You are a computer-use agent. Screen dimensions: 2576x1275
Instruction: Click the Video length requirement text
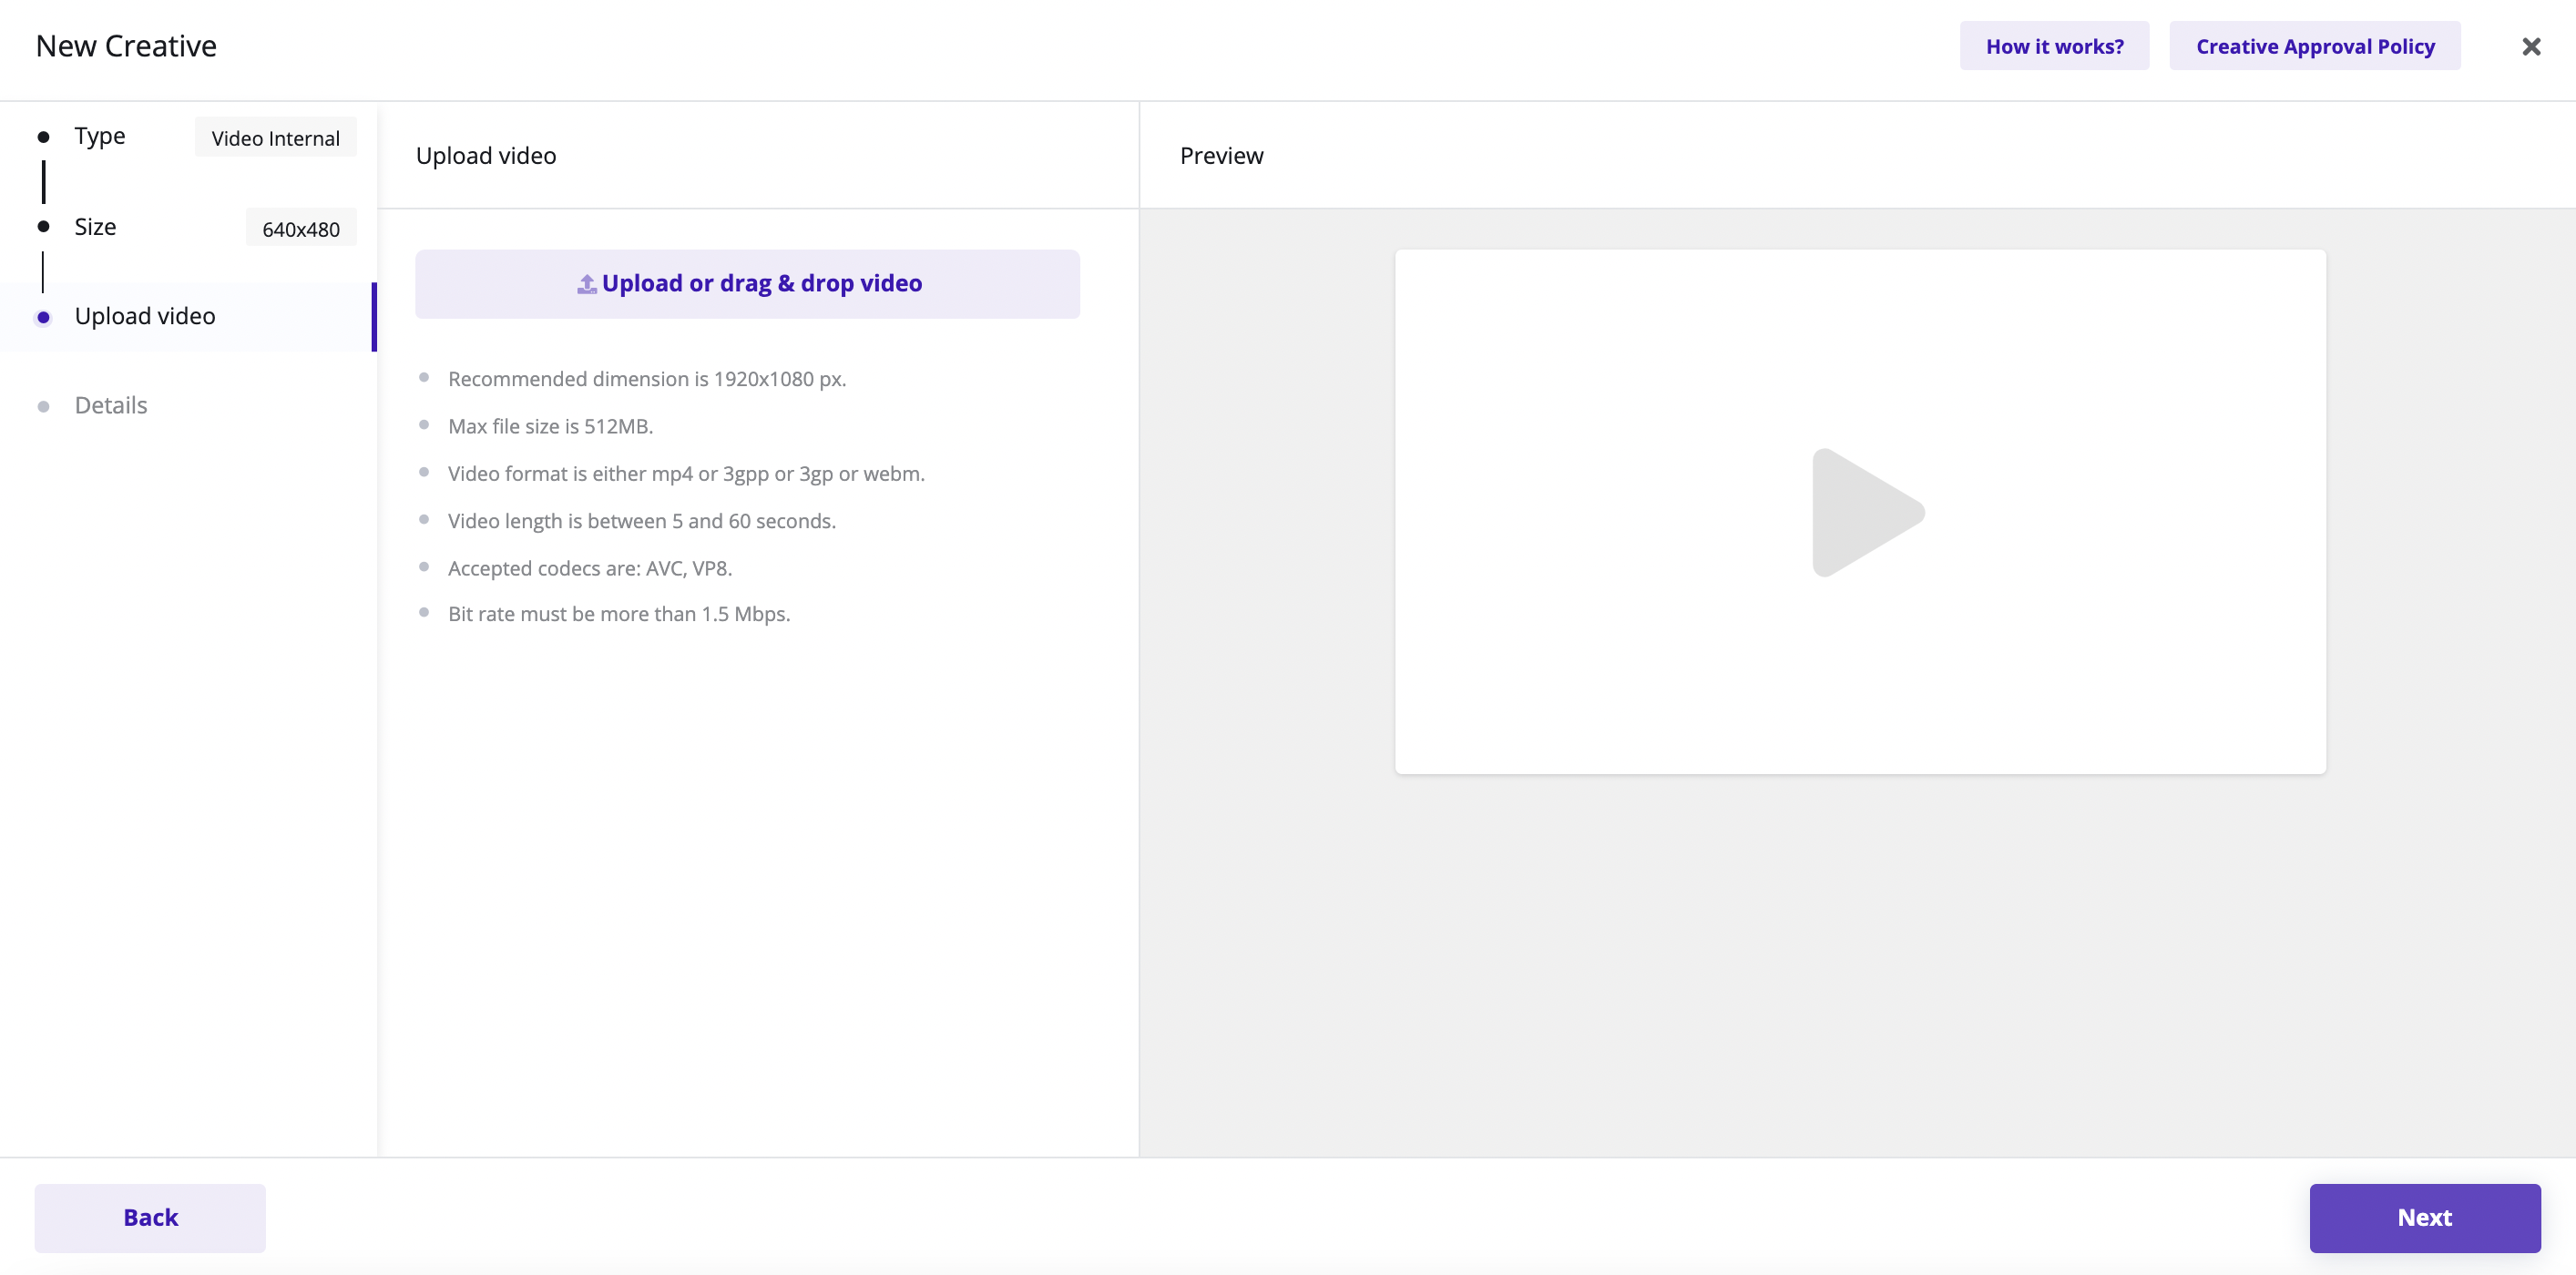click(x=641, y=521)
